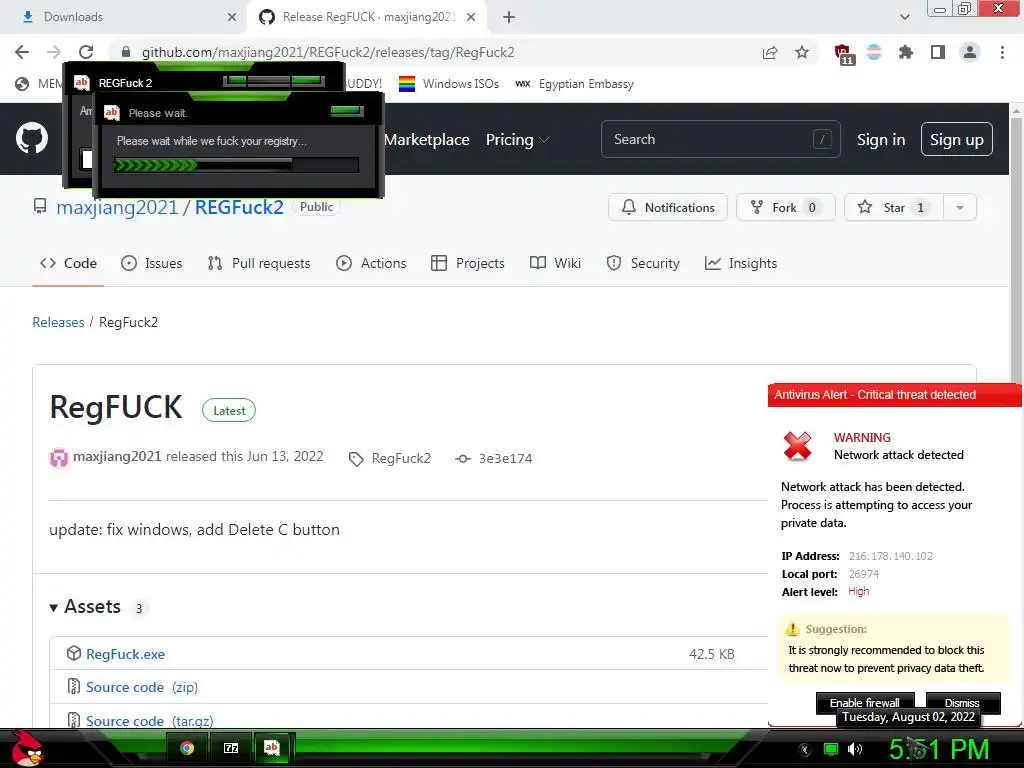Click the page scrollbar up arrow

tap(1016, 111)
